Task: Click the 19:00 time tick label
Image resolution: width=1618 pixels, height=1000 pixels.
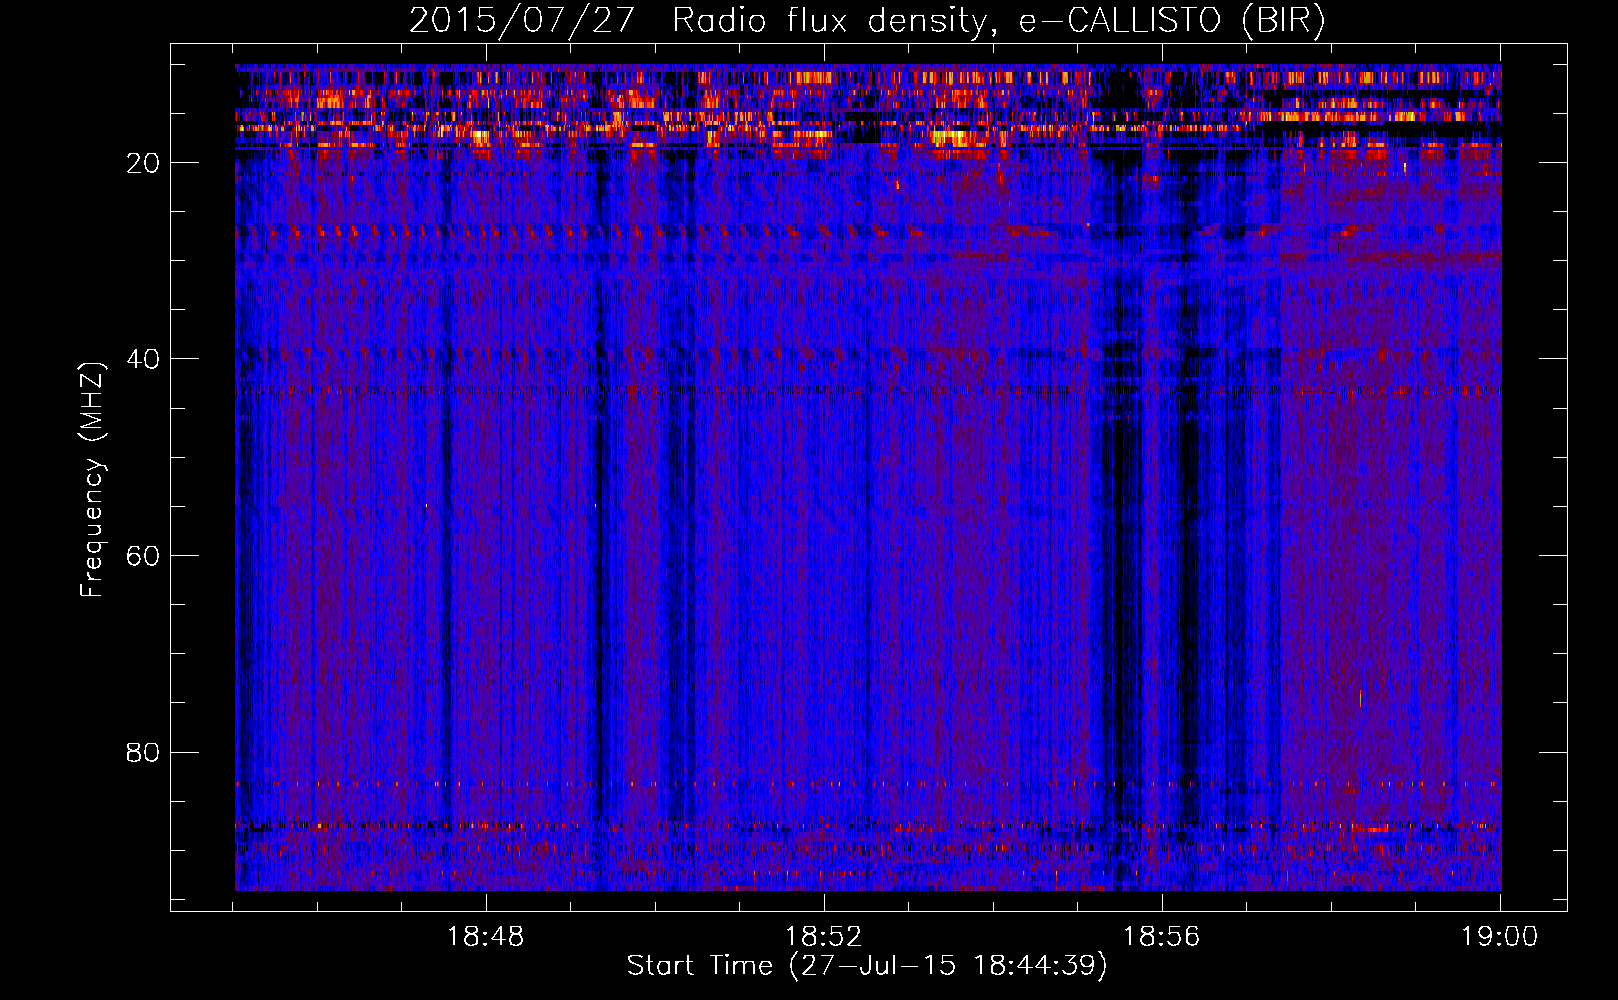Action: tap(1499, 937)
